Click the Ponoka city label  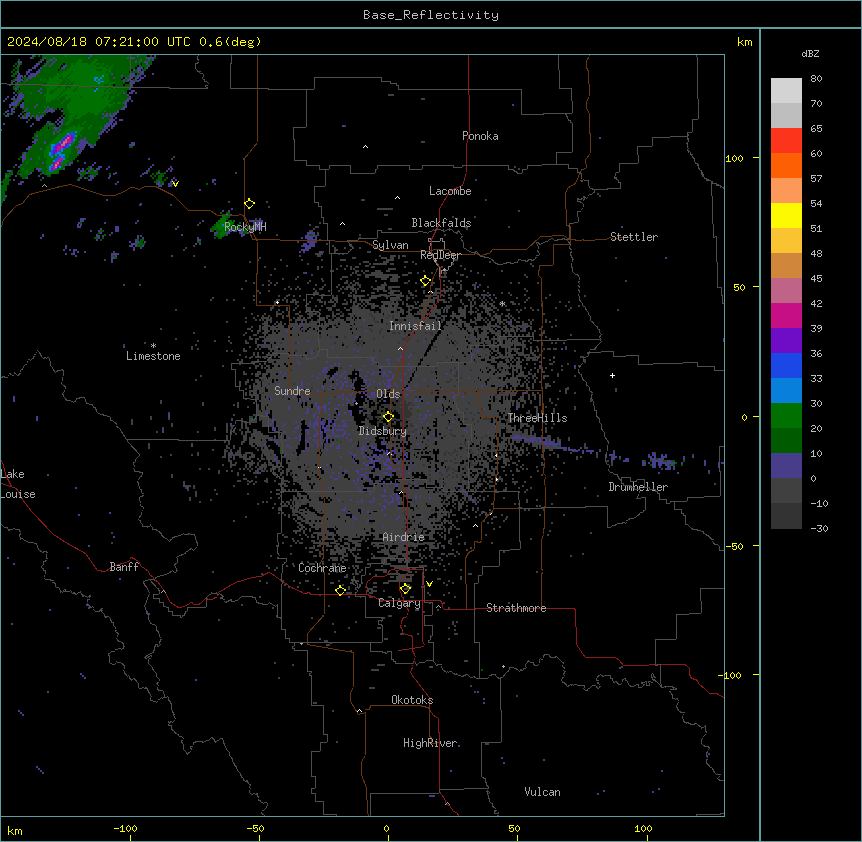point(480,136)
